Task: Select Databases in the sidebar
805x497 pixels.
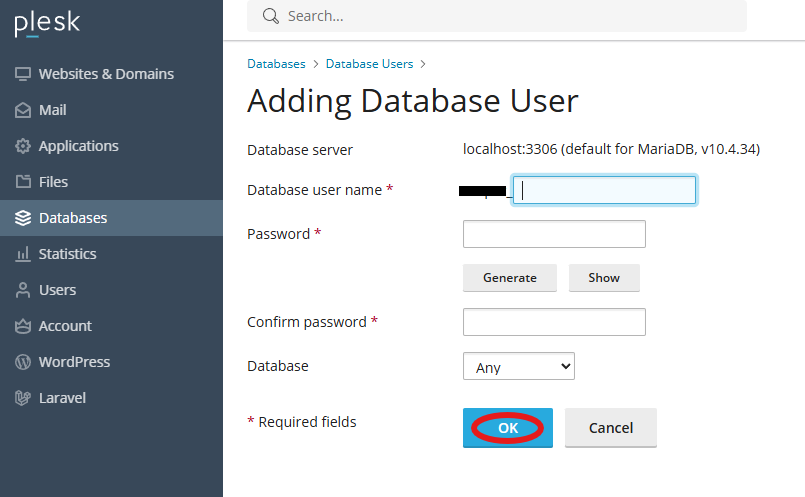Action: tap(111, 218)
